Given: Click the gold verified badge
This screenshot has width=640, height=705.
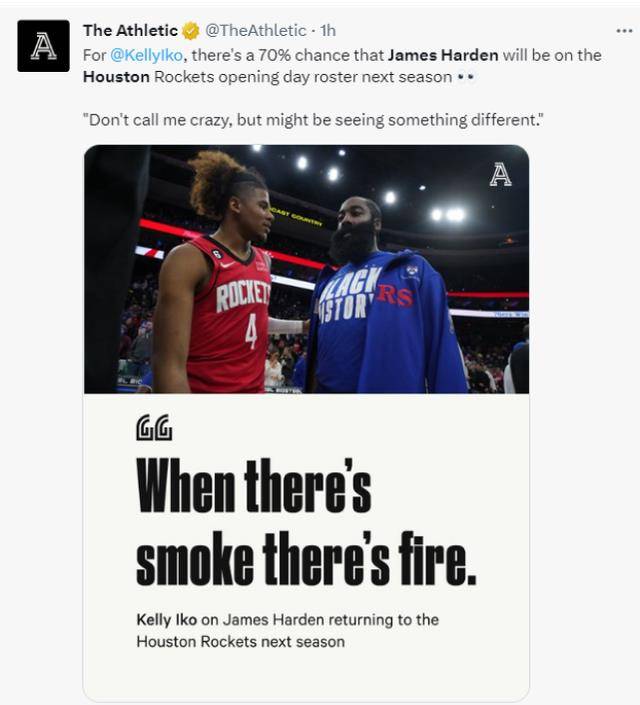Looking at the screenshot, I should point(191,31).
